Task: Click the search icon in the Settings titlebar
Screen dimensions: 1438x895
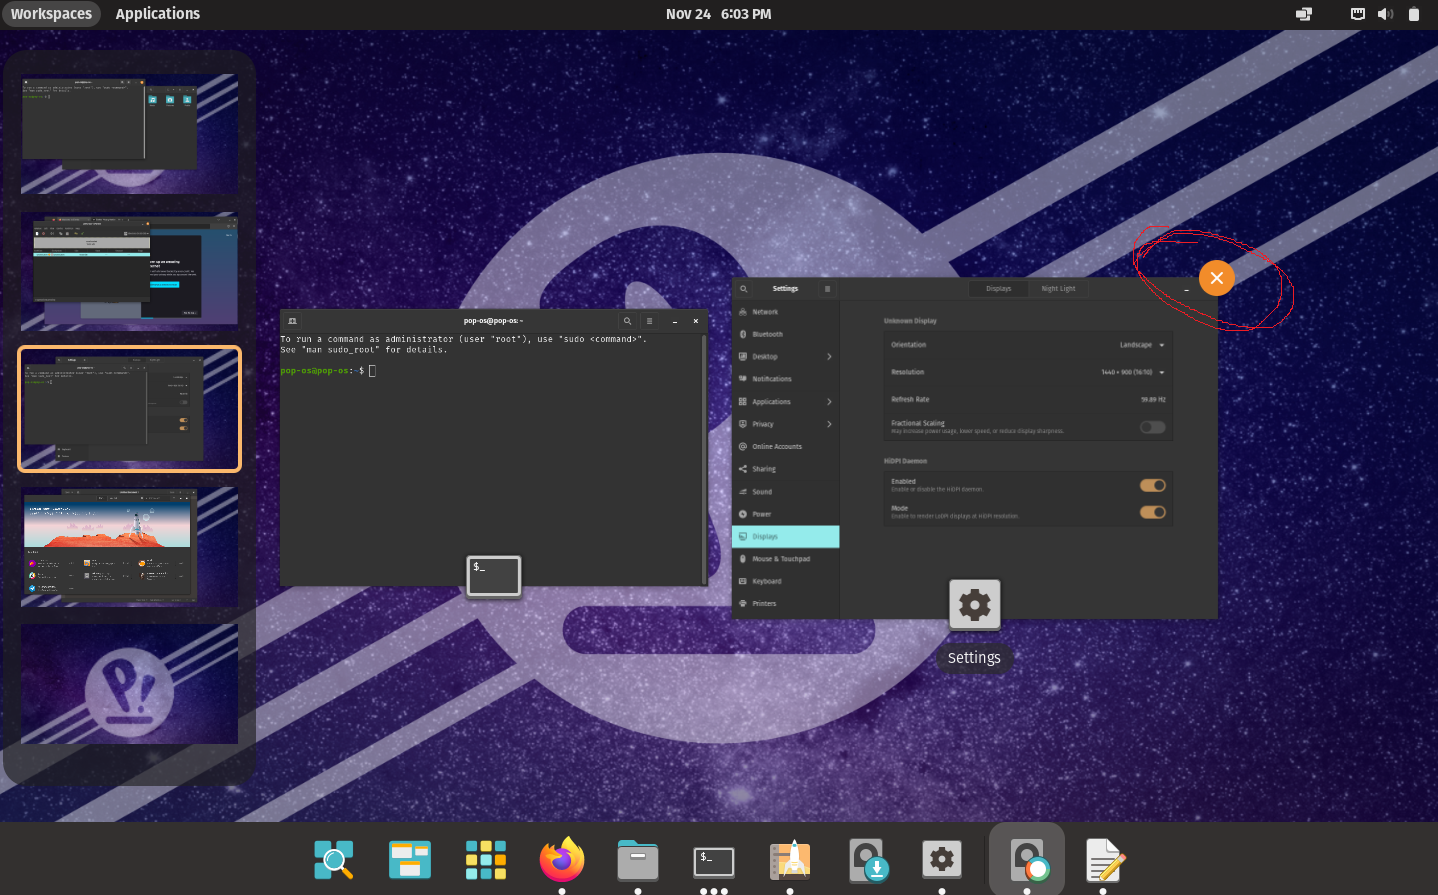Action: (744, 288)
